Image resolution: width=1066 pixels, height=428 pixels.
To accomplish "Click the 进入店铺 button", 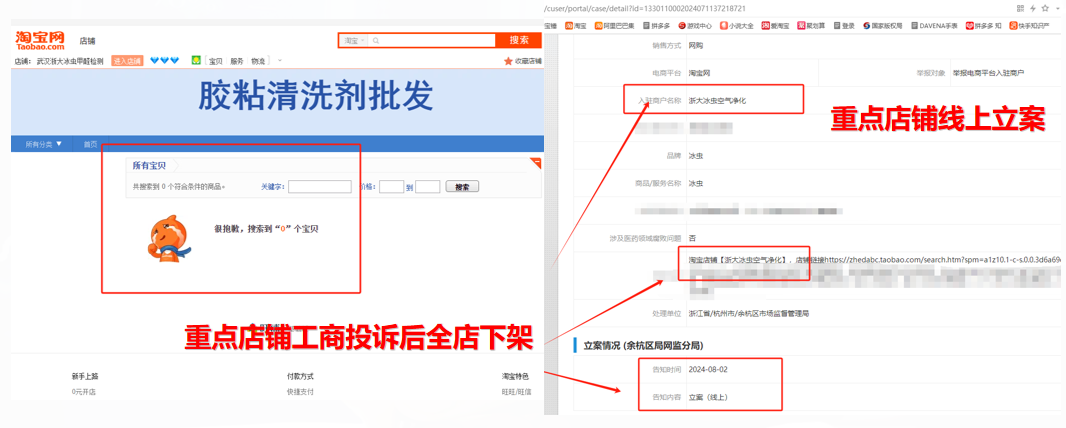I will (127, 61).
